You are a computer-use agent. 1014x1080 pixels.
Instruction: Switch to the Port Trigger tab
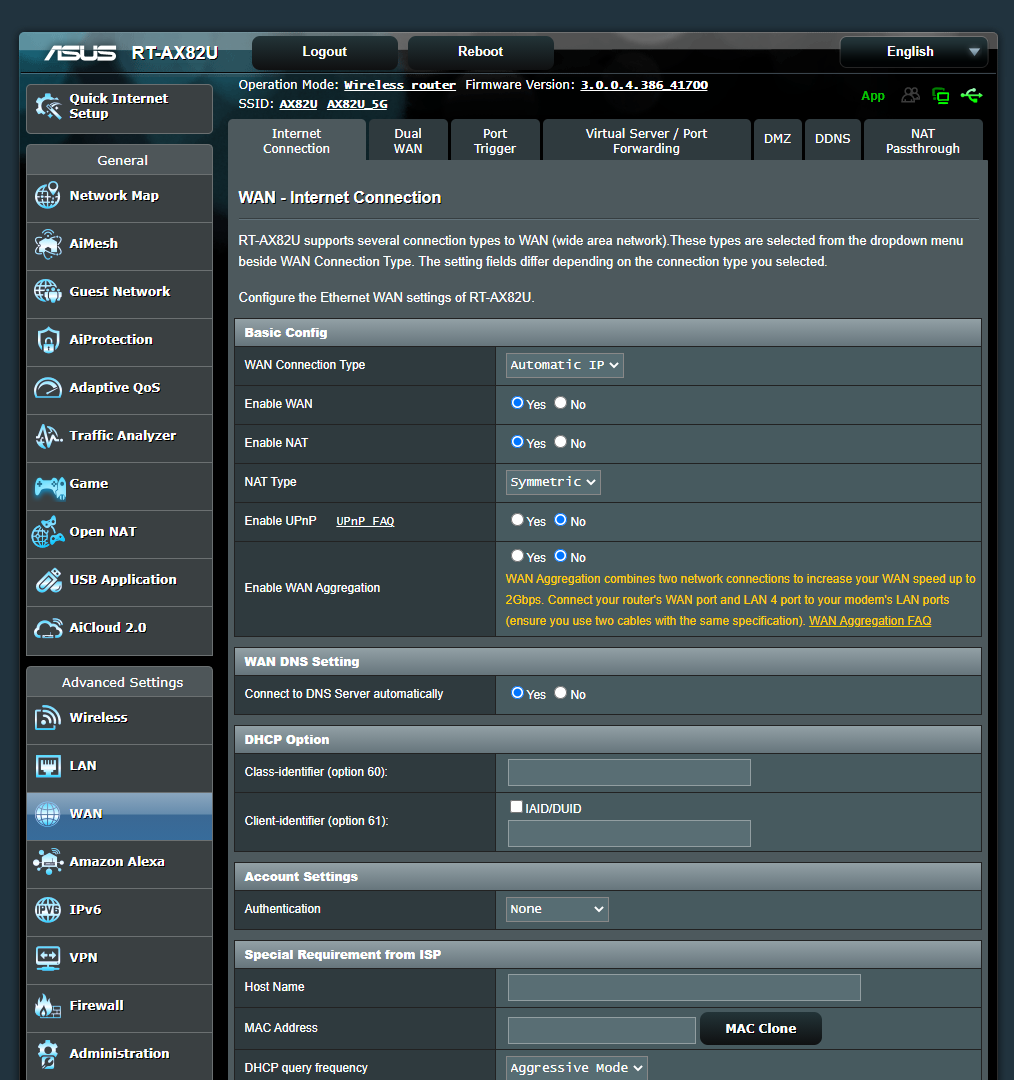click(x=495, y=141)
